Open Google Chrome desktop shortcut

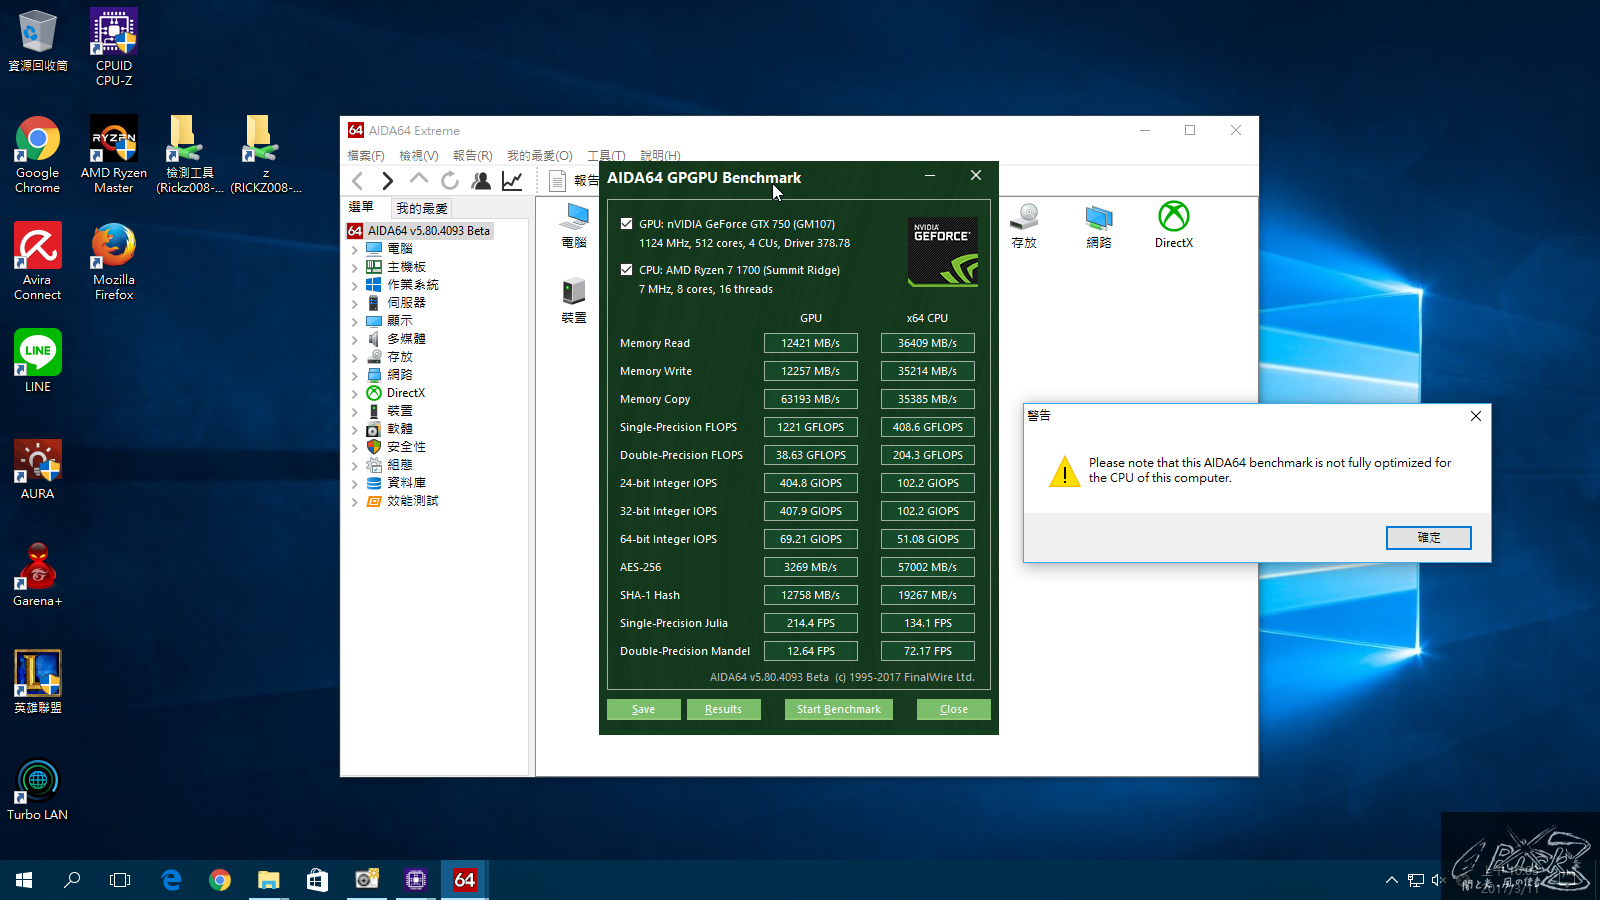pos(38,154)
